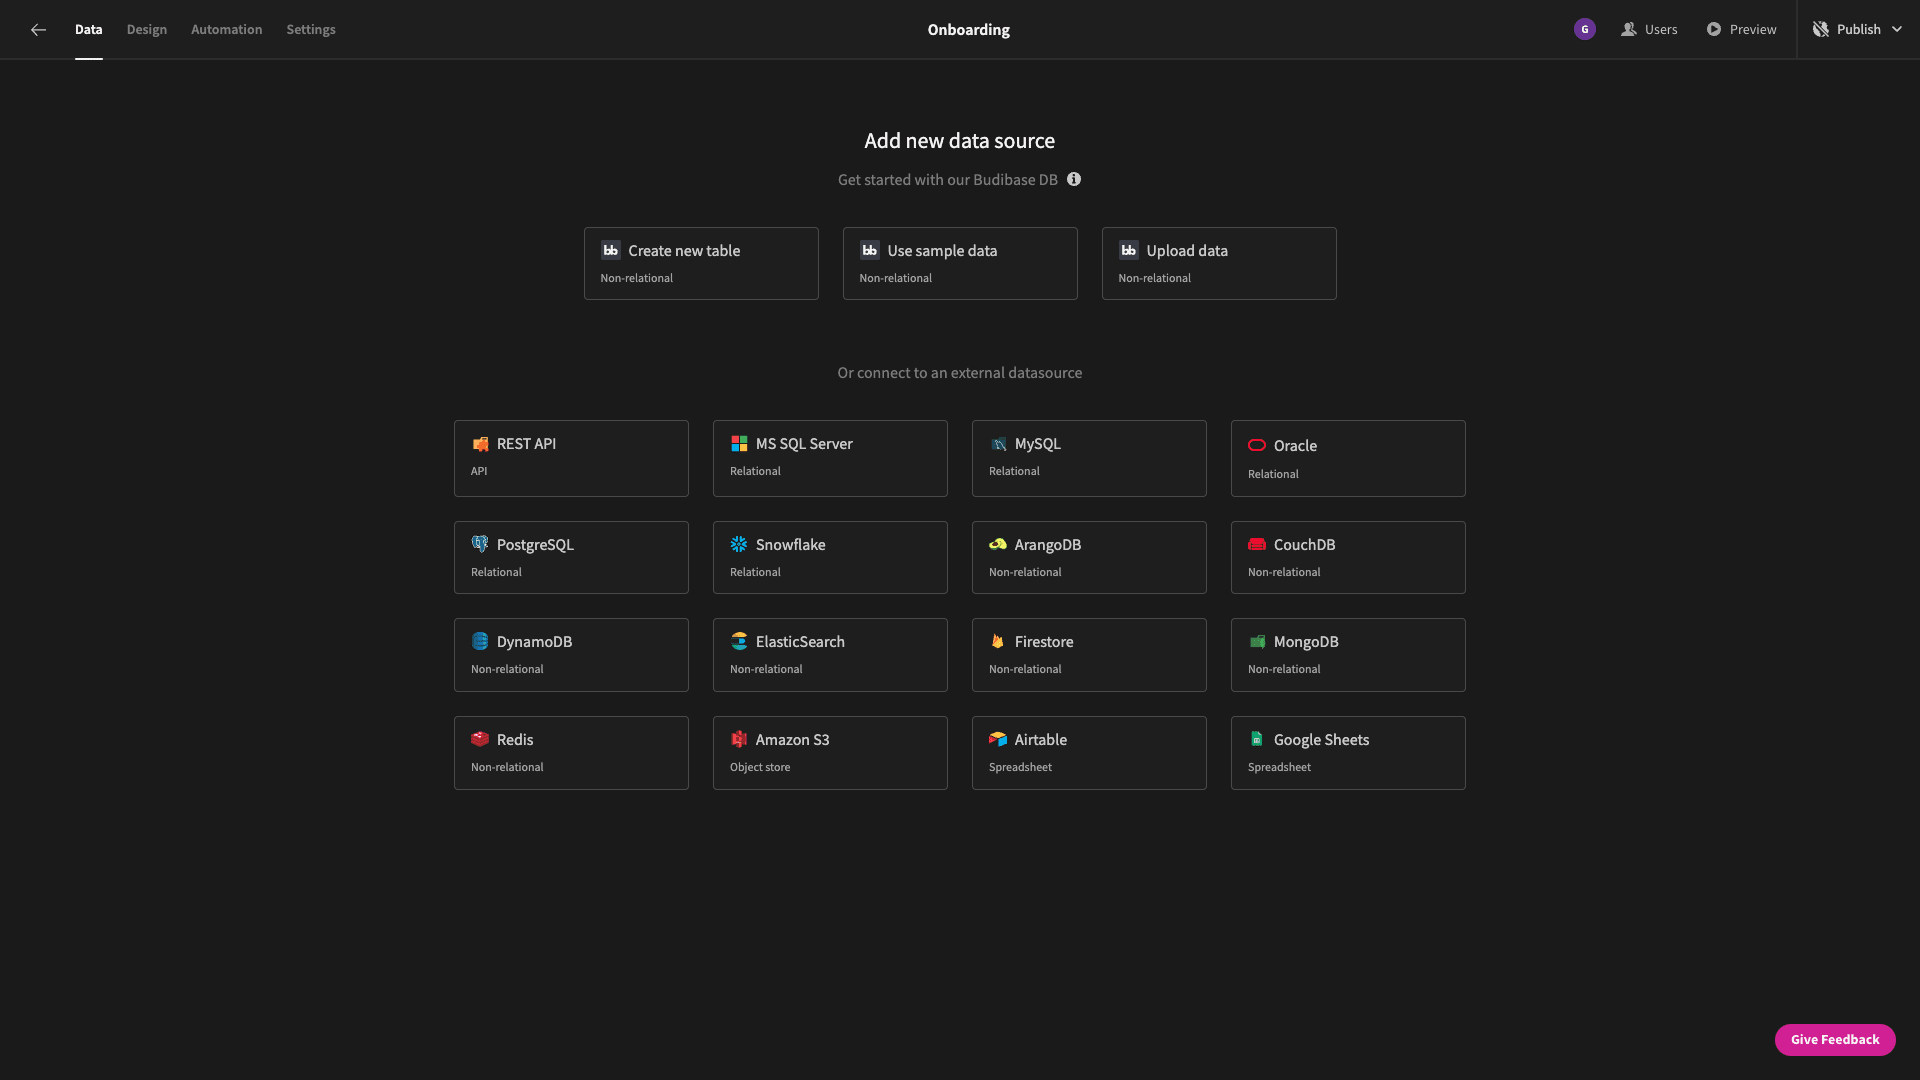Click the REST API connector icon
1920x1080 pixels.
[x=480, y=443]
